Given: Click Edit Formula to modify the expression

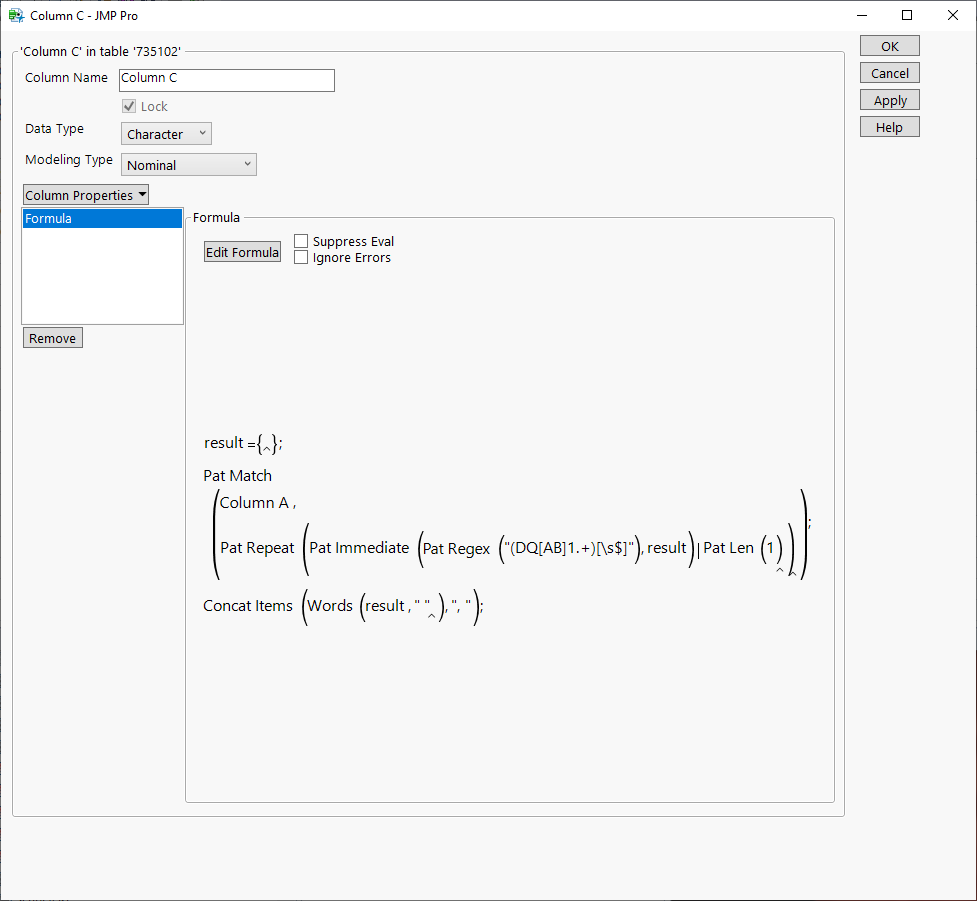Looking at the screenshot, I should pos(242,252).
